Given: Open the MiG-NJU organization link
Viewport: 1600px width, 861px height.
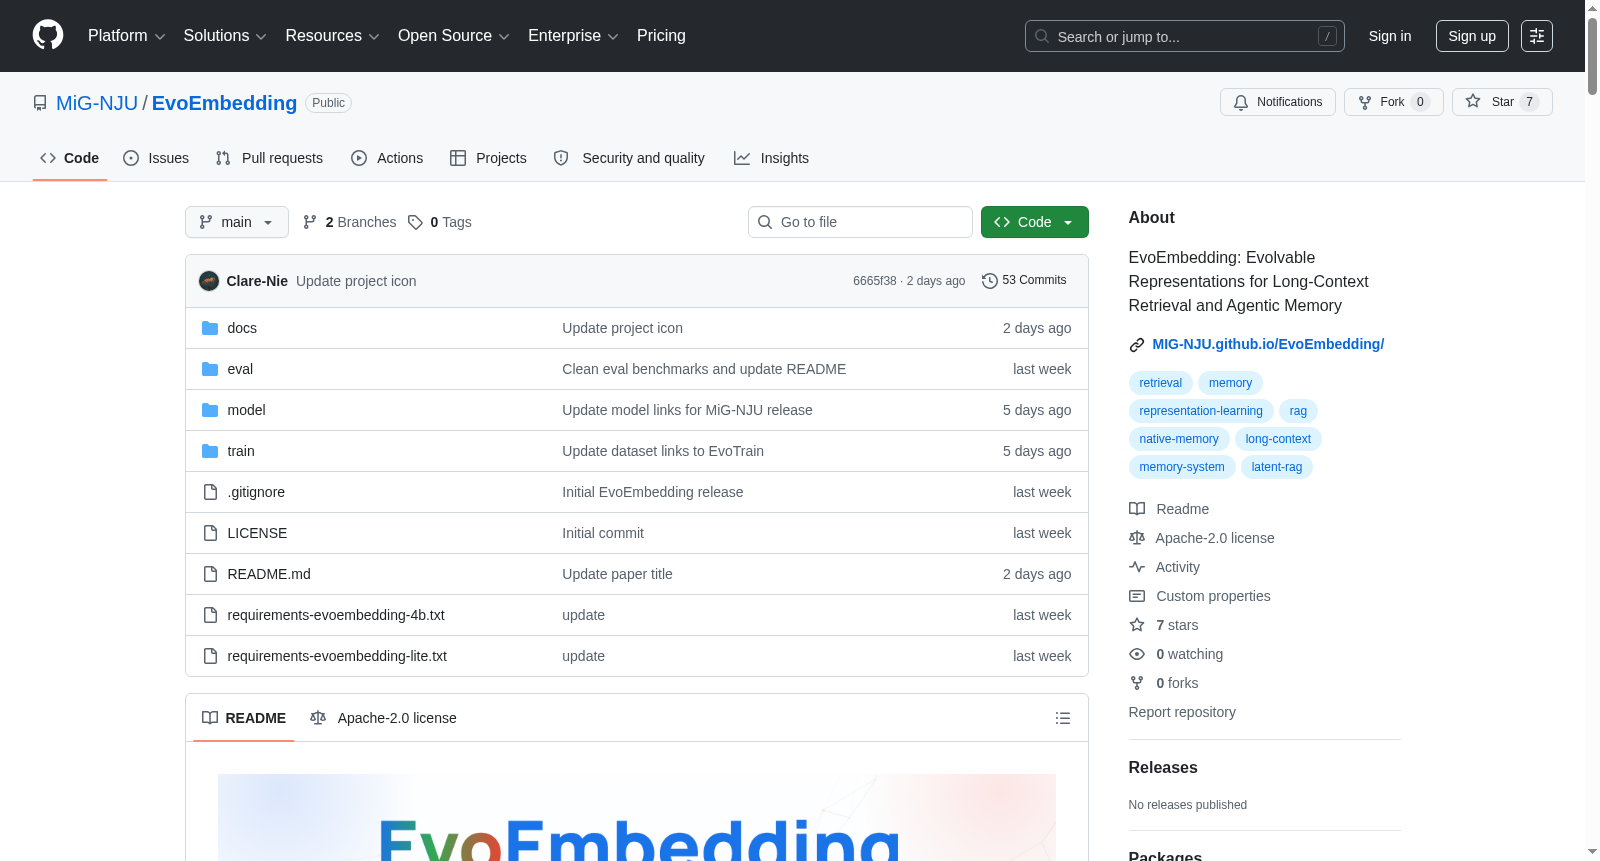Looking at the screenshot, I should click(97, 103).
